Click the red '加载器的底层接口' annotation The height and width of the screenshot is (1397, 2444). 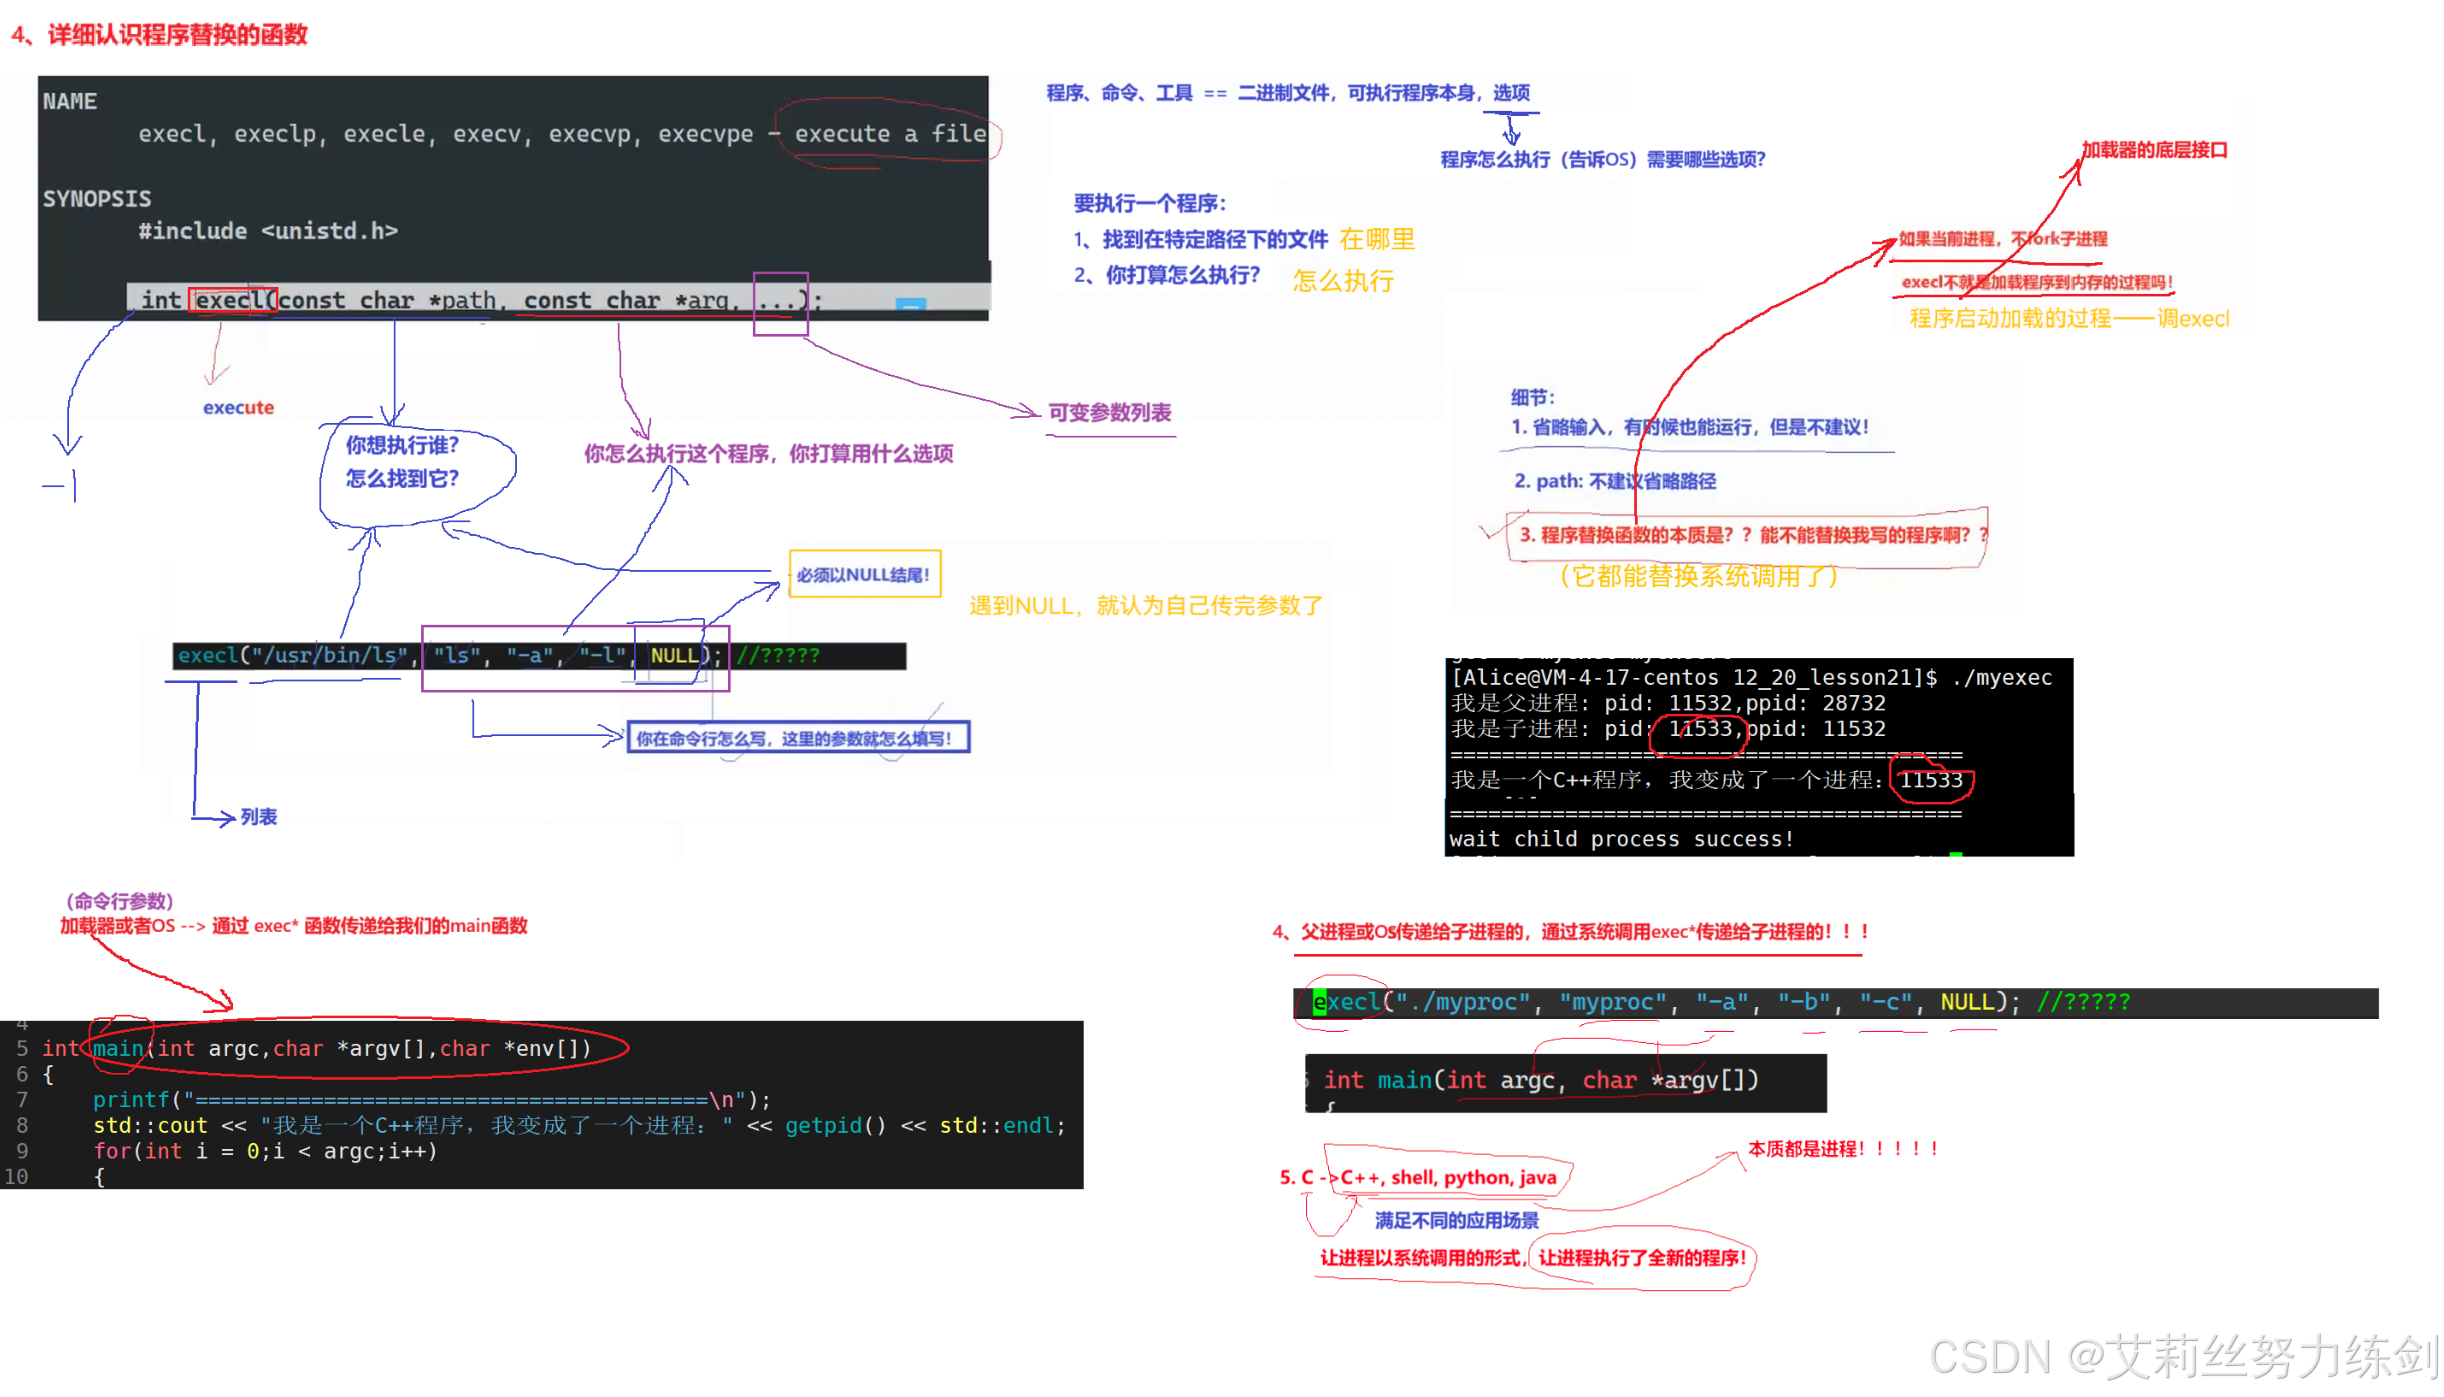2154,150
